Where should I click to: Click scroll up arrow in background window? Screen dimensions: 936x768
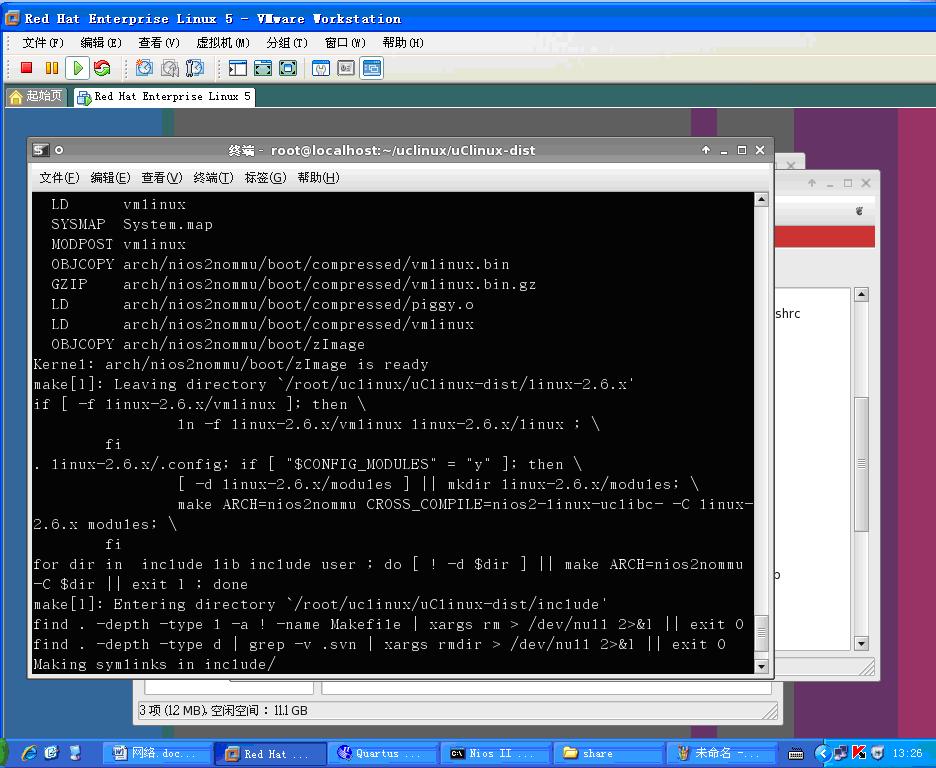861,294
